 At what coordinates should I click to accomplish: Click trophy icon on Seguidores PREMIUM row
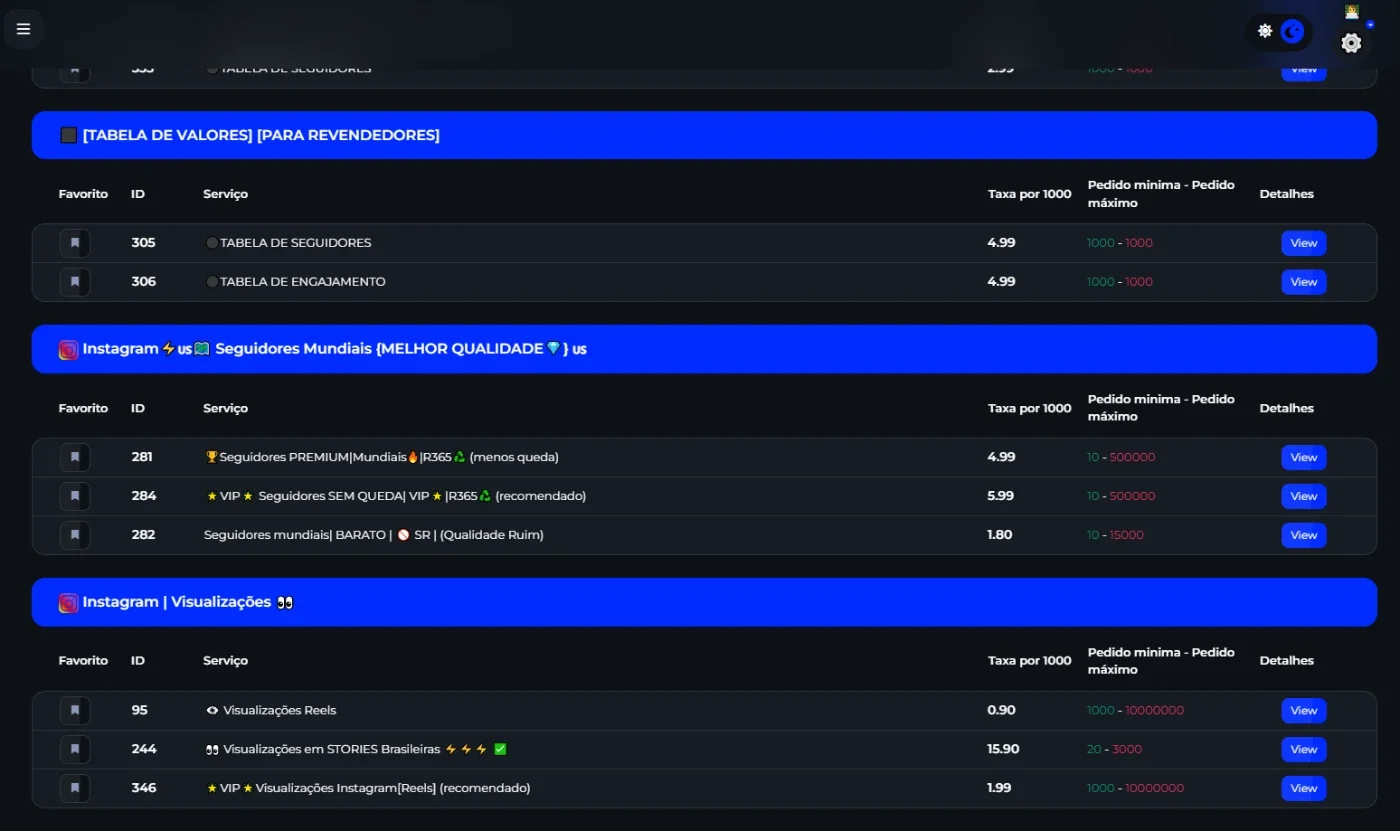(211, 457)
